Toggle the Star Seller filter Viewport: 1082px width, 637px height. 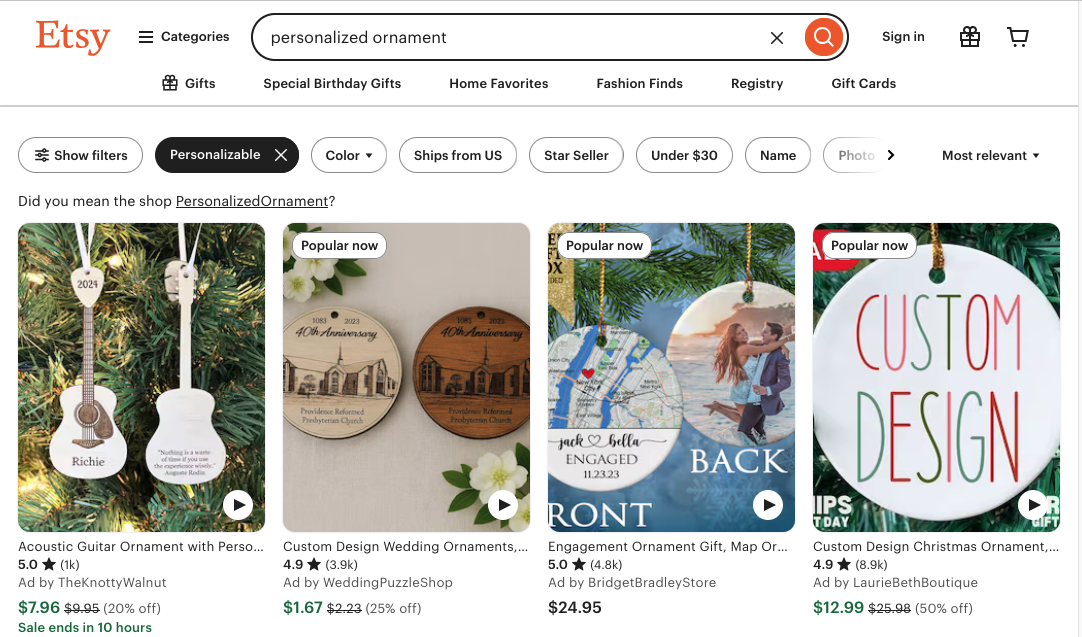point(576,155)
